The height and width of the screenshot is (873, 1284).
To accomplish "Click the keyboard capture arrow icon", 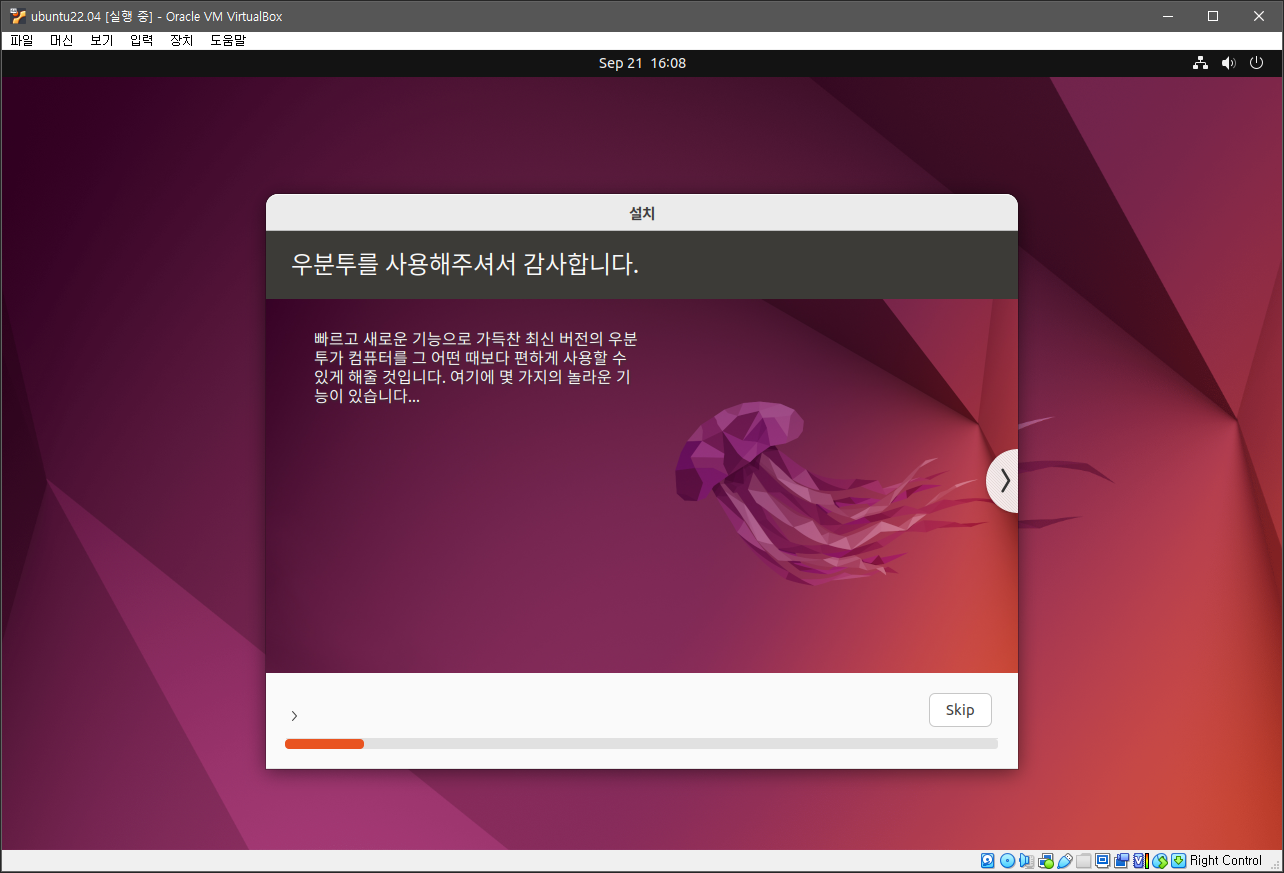I will pos(1179,861).
